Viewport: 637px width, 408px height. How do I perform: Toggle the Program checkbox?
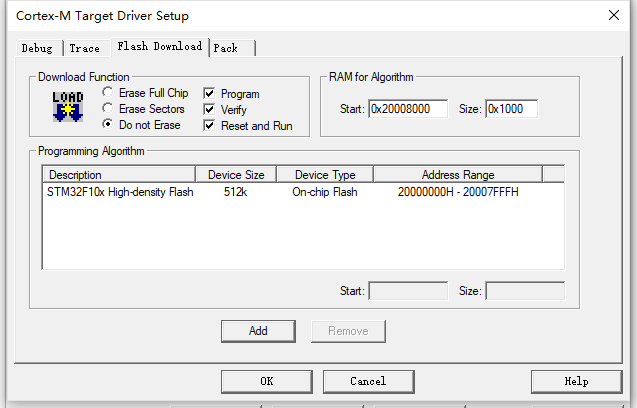(209, 93)
